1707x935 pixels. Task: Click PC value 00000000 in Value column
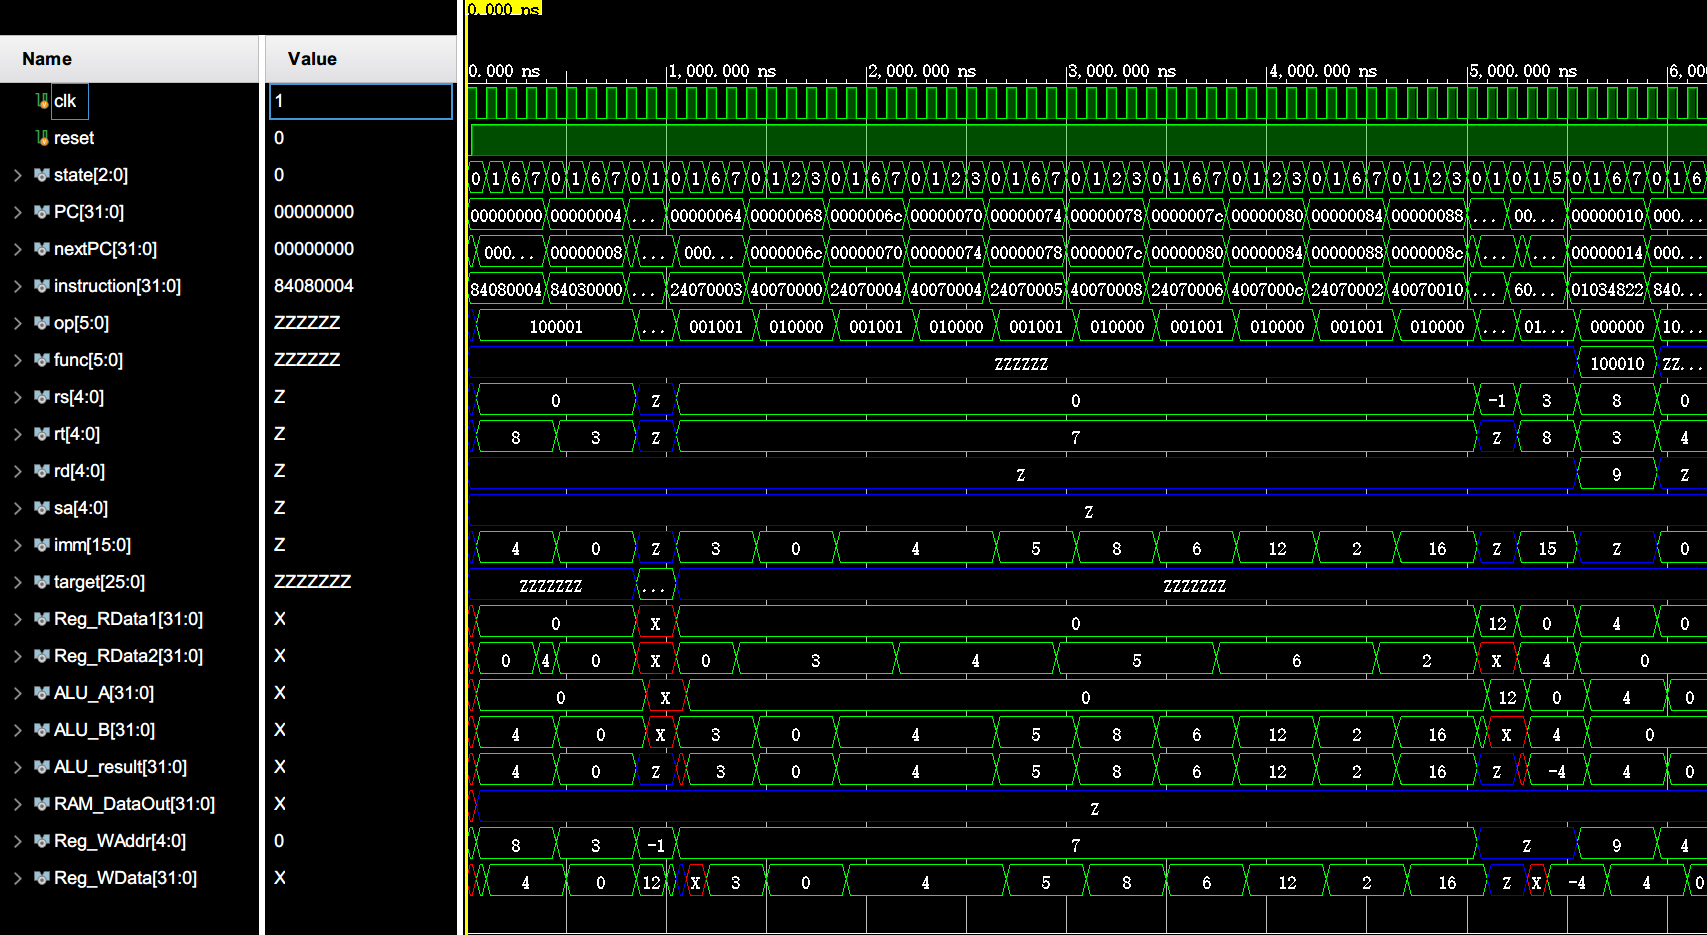click(x=314, y=212)
